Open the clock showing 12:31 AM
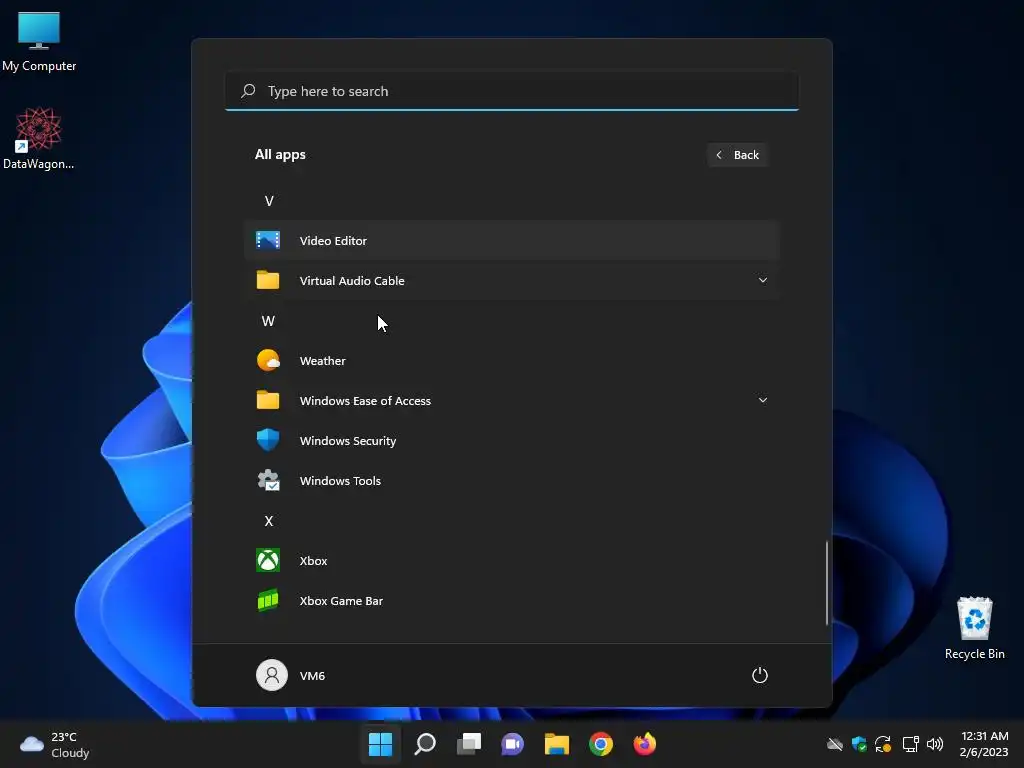Screen dimensions: 1024x768 click(984, 744)
